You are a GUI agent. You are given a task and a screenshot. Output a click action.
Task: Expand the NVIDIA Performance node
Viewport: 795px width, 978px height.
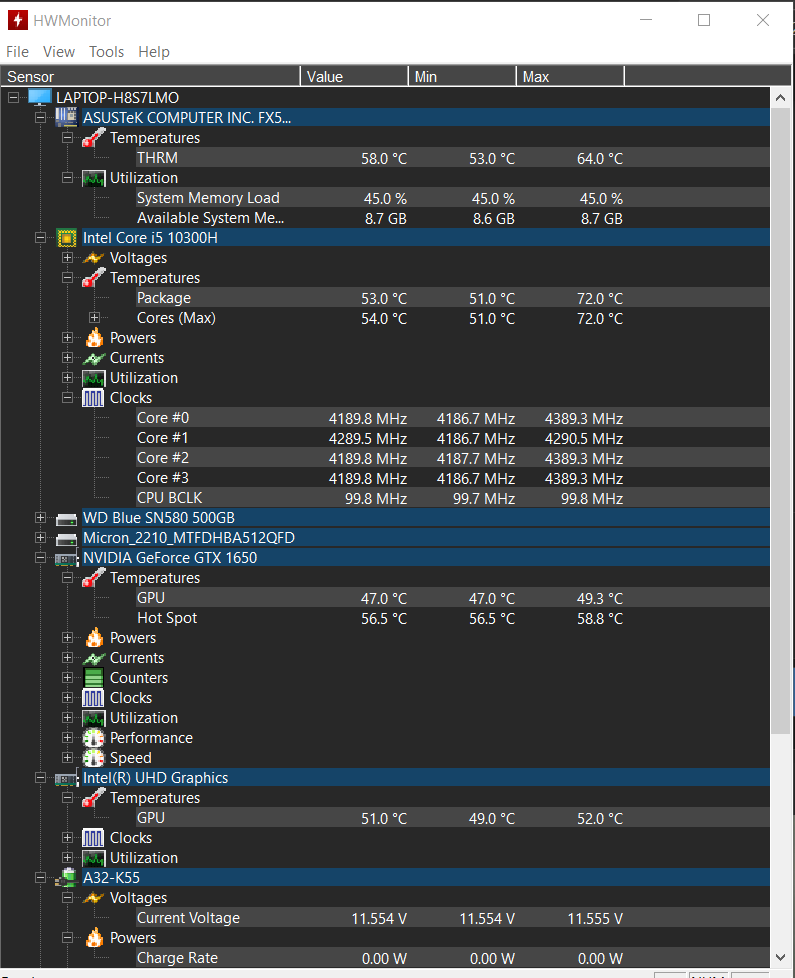(67, 737)
